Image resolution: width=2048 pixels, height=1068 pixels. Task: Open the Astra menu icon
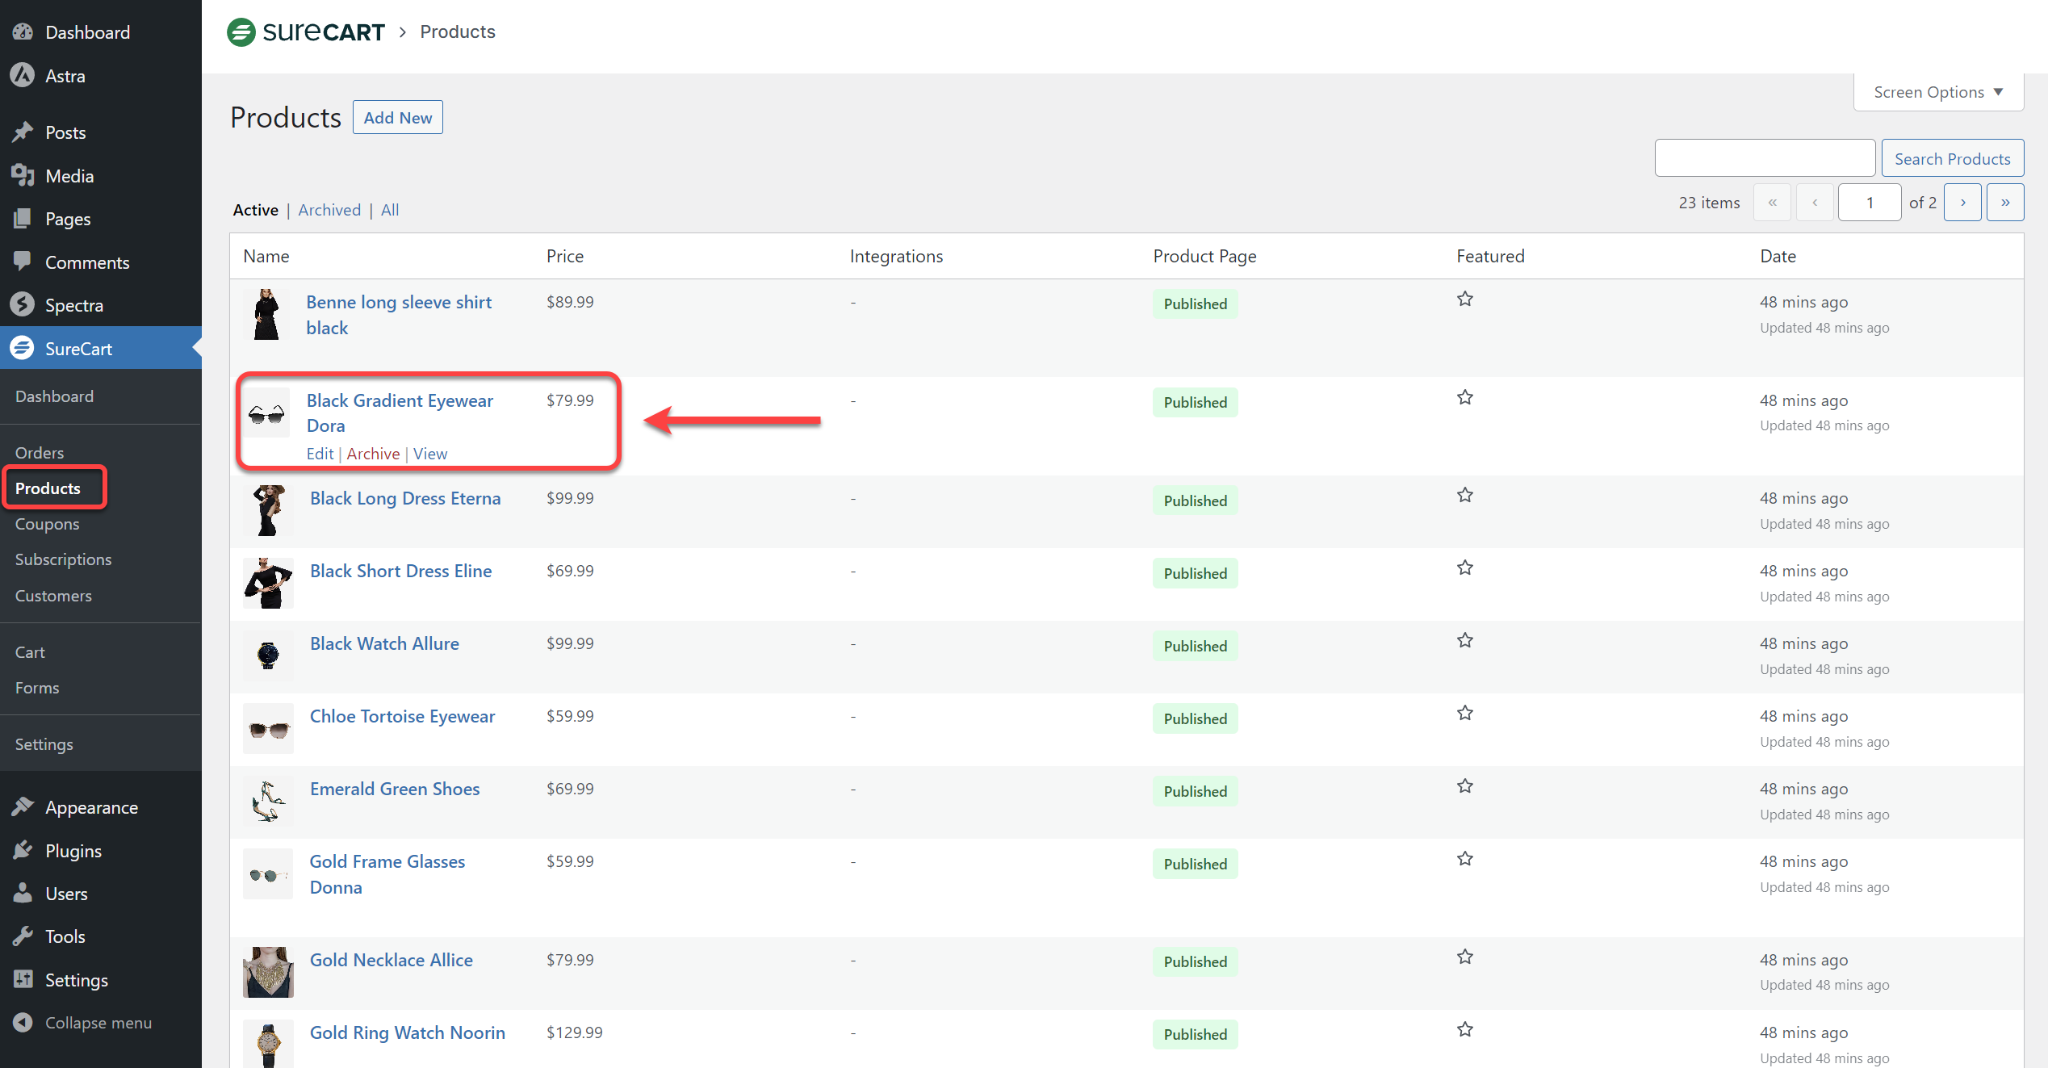point(22,76)
